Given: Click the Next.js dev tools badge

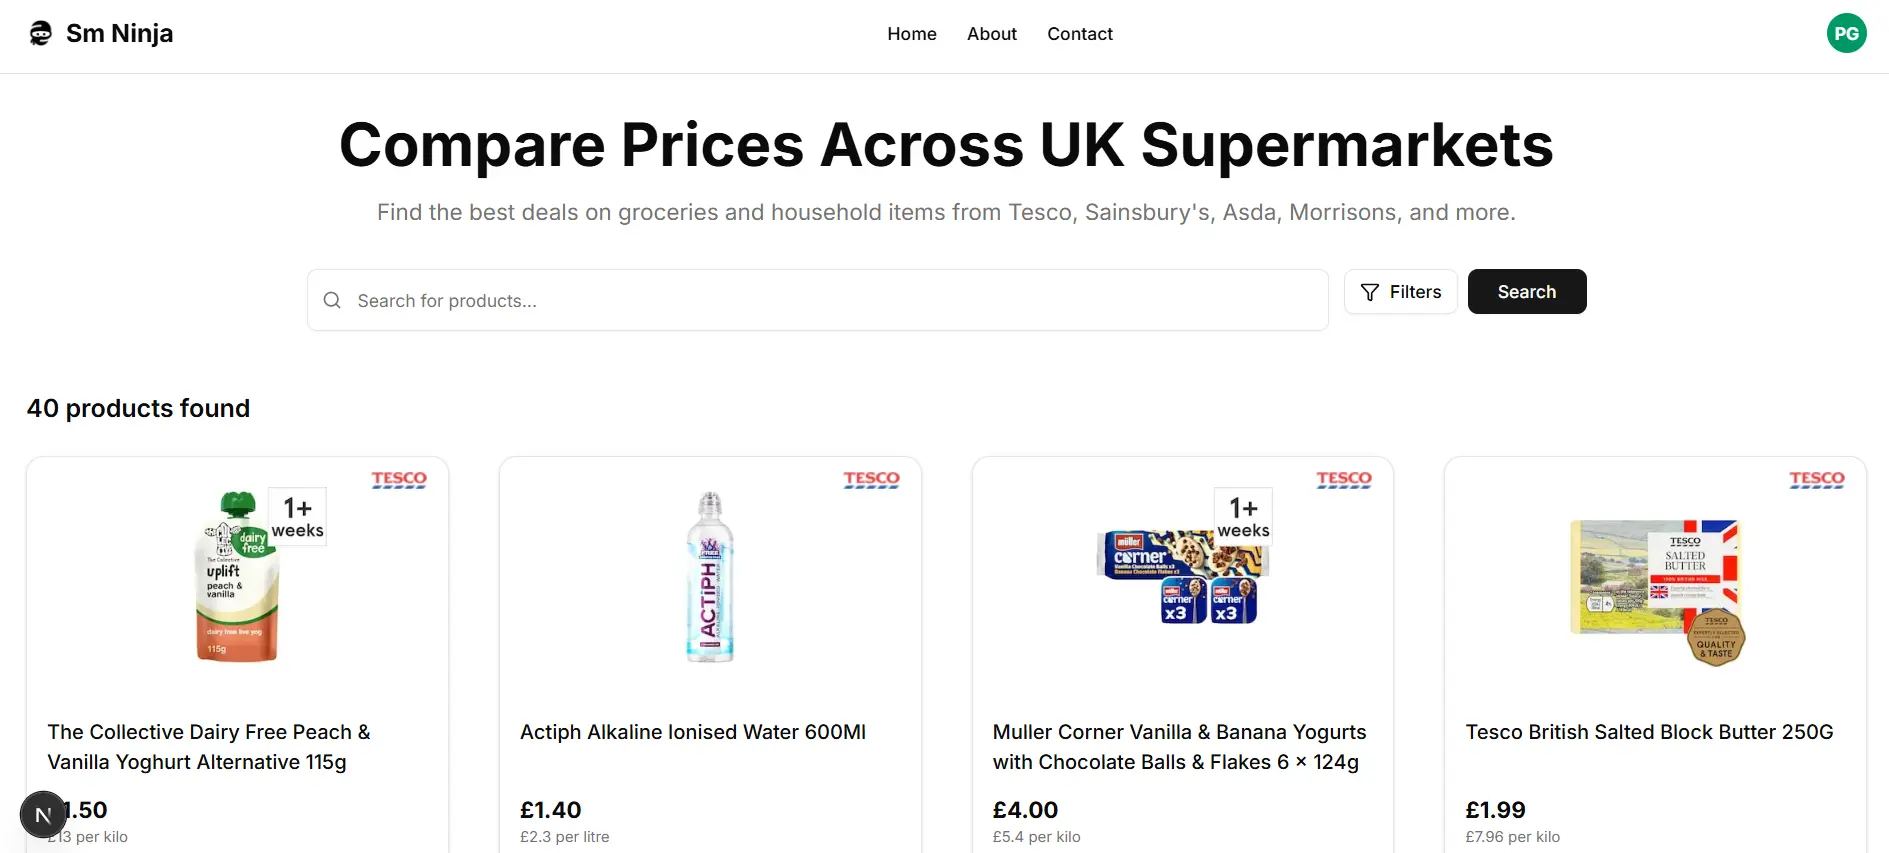Looking at the screenshot, I should 42,815.
